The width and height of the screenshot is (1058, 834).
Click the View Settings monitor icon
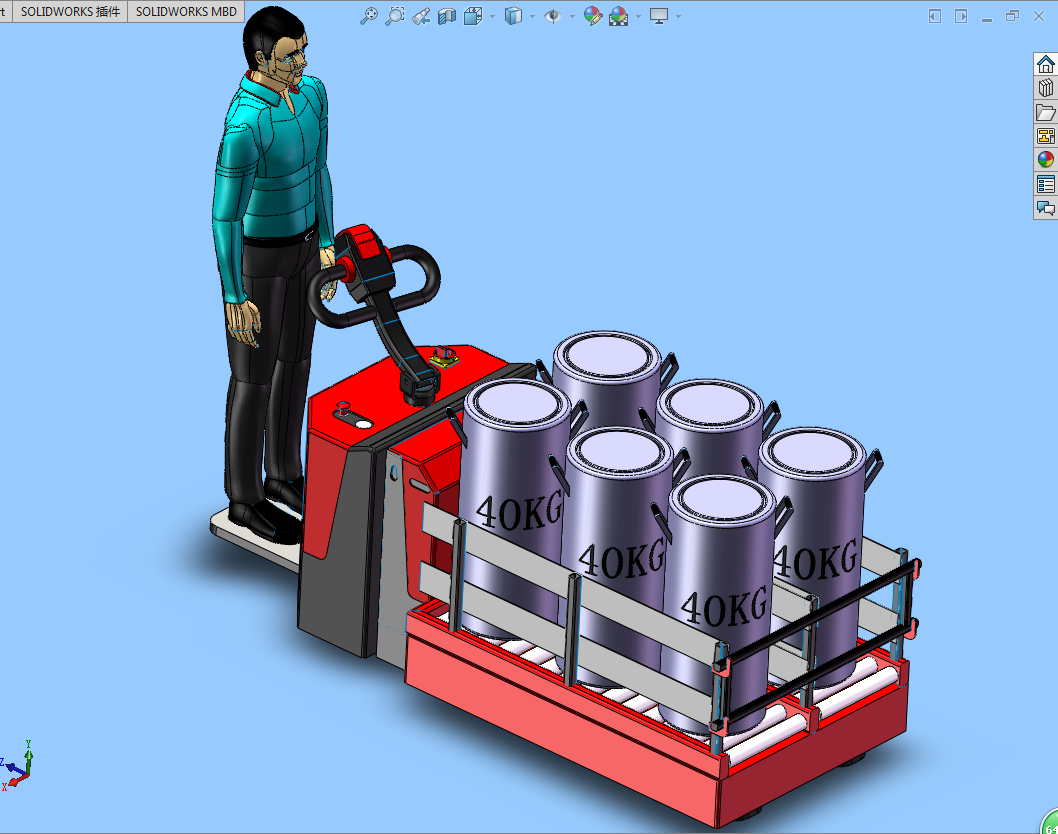pyautogui.click(x=659, y=16)
